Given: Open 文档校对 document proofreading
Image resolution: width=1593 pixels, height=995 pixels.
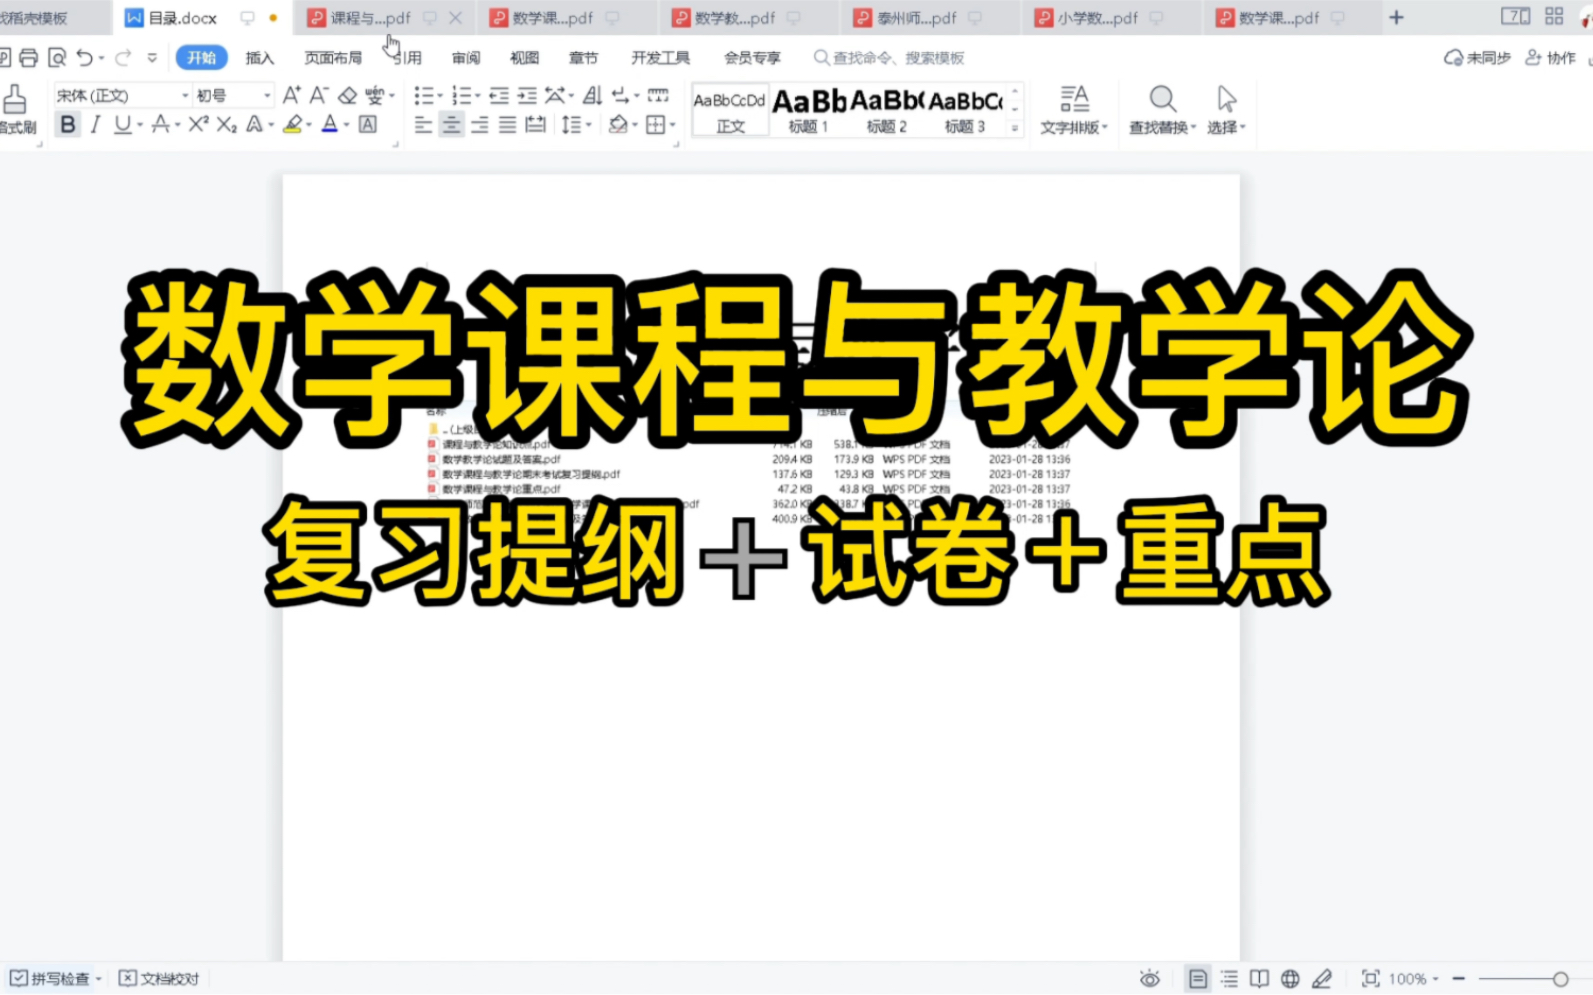Looking at the screenshot, I should click(x=160, y=979).
